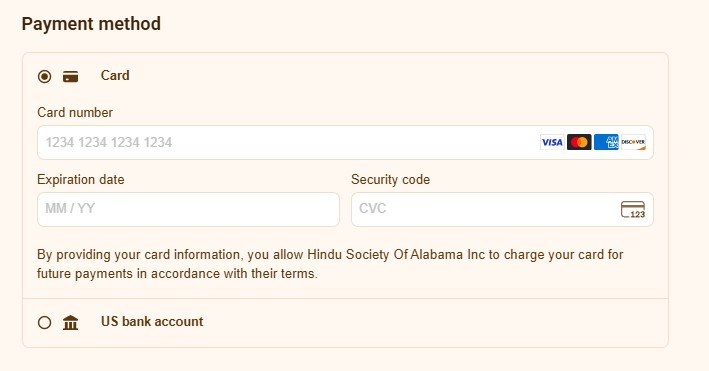Viewport: 709px width, 371px height.
Task: Click the bank building icon
Action: pyautogui.click(x=71, y=323)
